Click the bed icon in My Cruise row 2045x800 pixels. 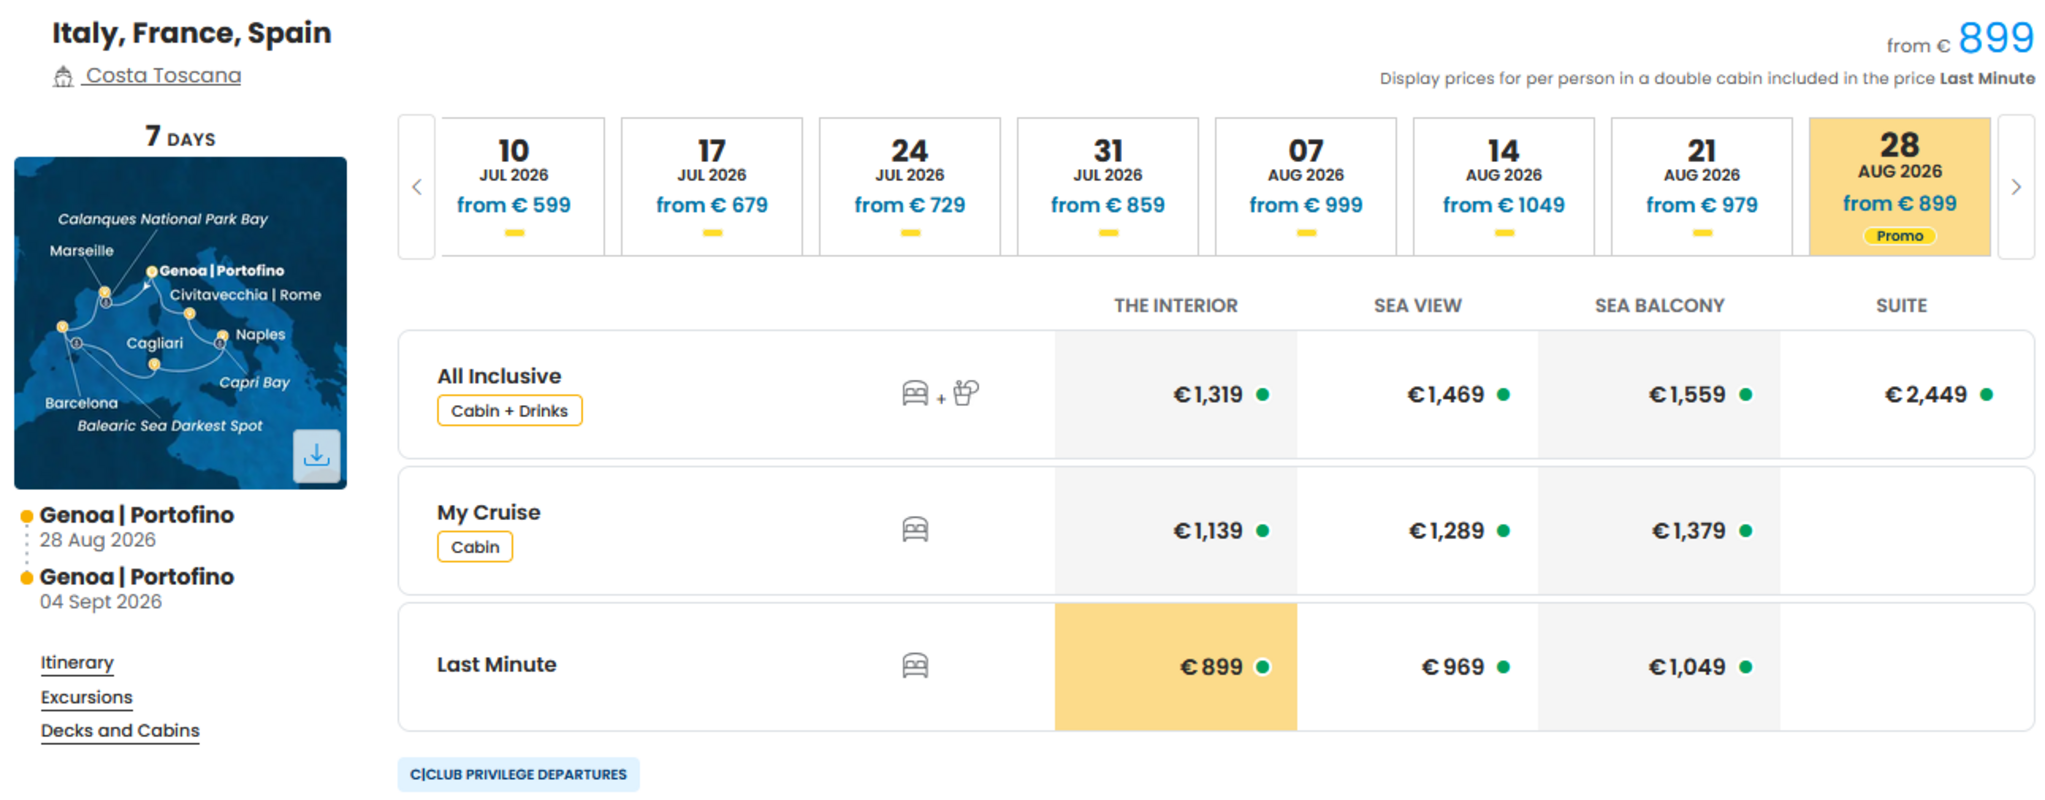pyautogui.click(x=915, y=530)
